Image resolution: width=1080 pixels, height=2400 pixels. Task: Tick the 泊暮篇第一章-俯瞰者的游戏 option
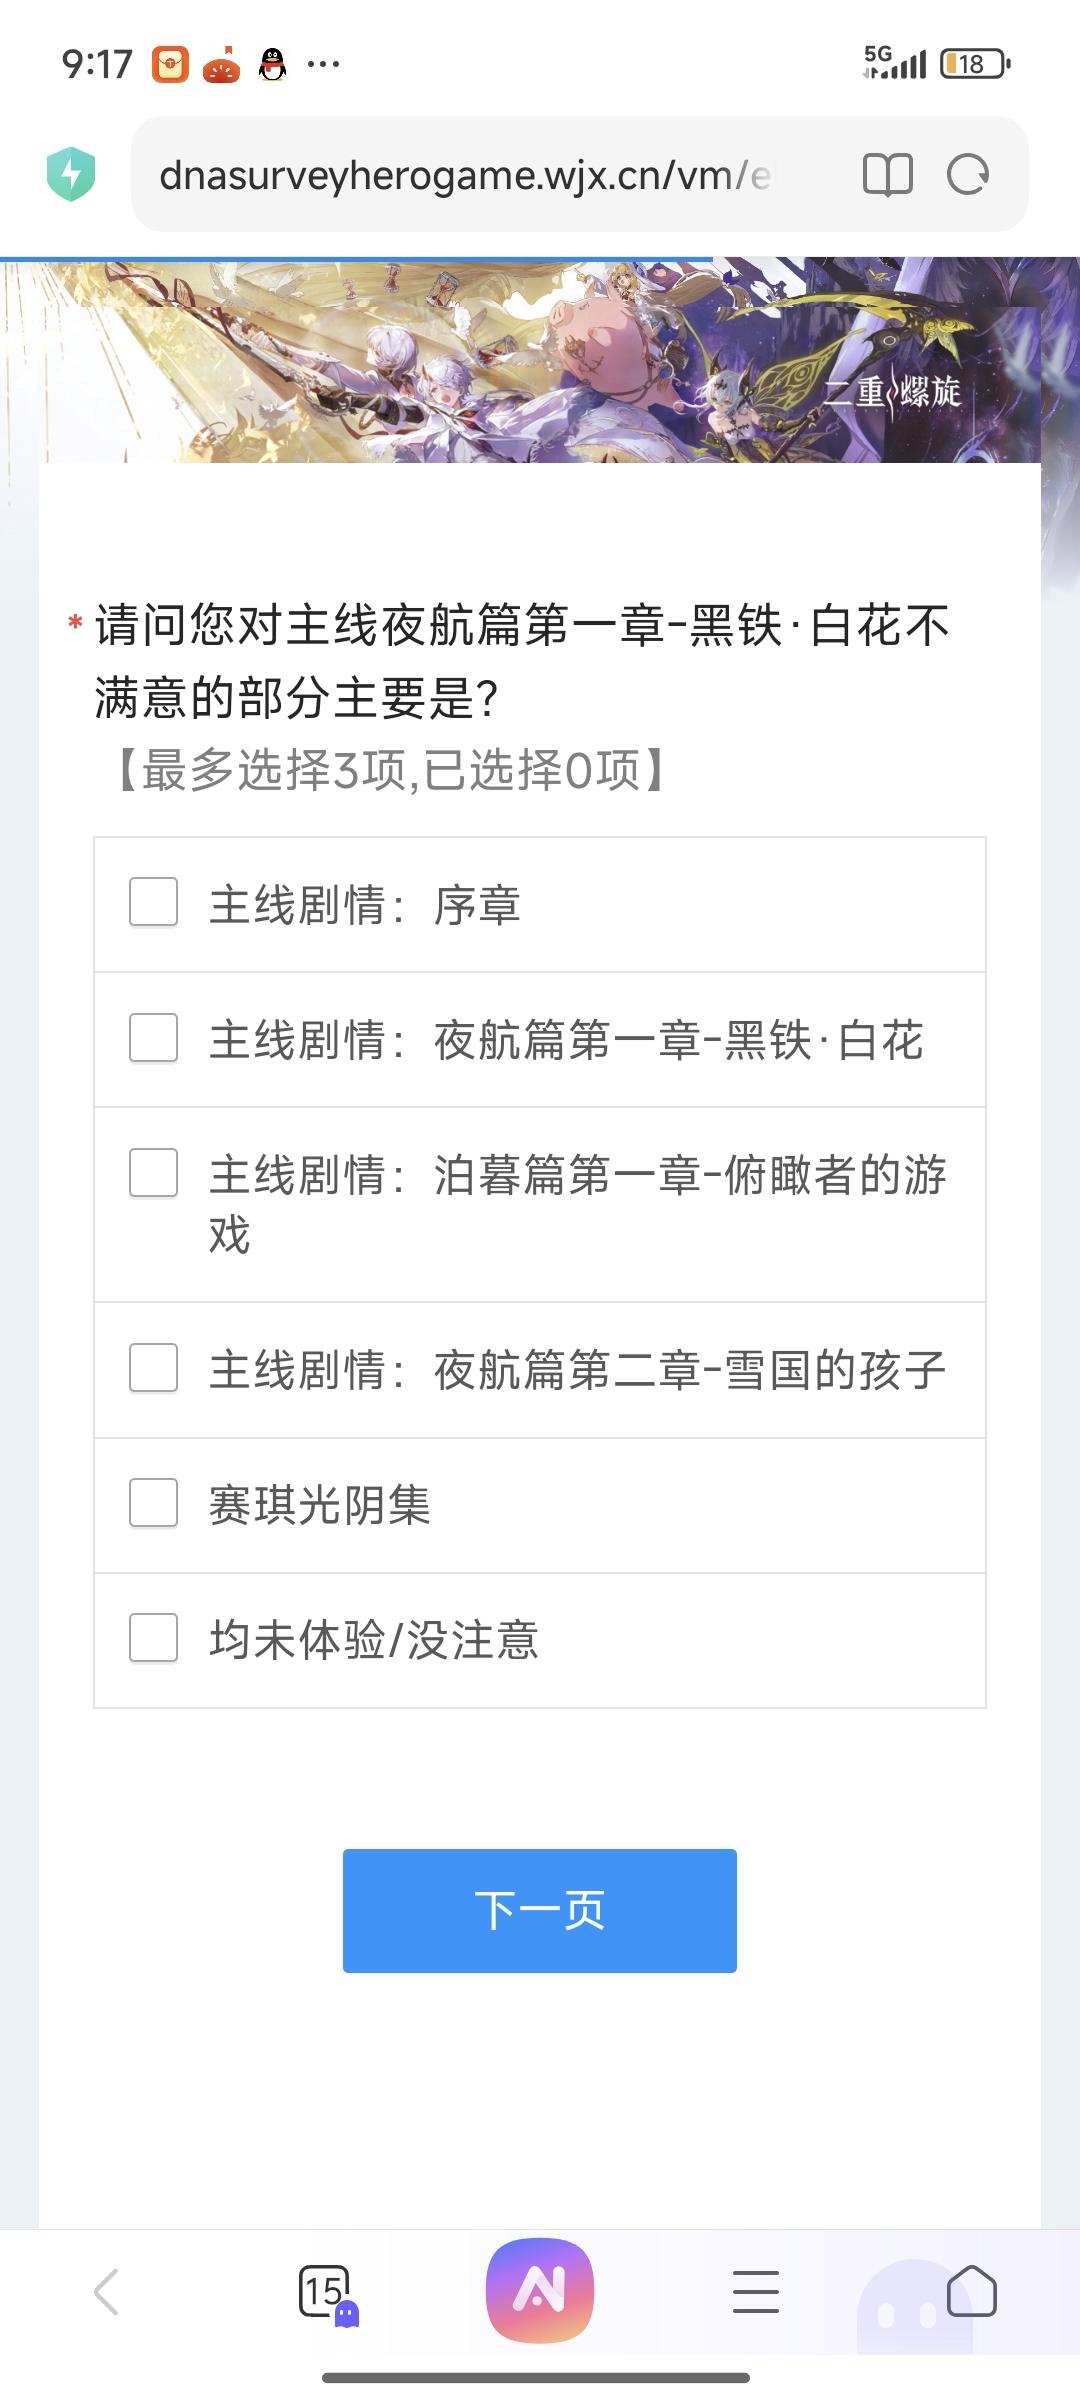tap(154, 1173)
